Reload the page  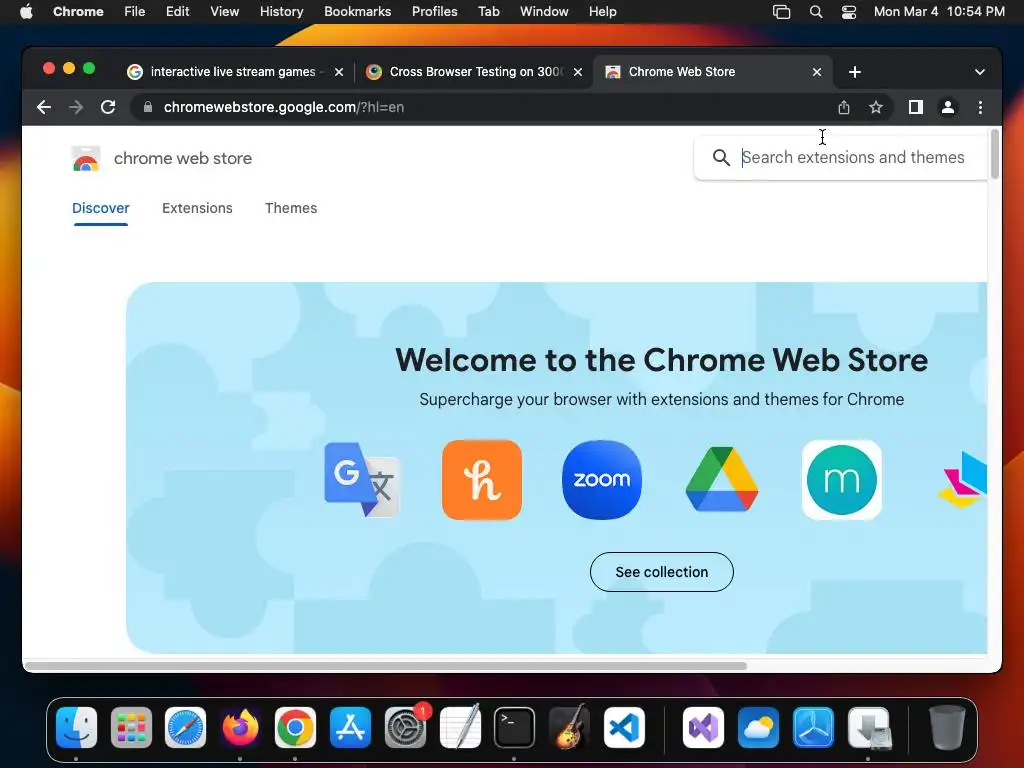pyautogui.click(x=108, y=107)
